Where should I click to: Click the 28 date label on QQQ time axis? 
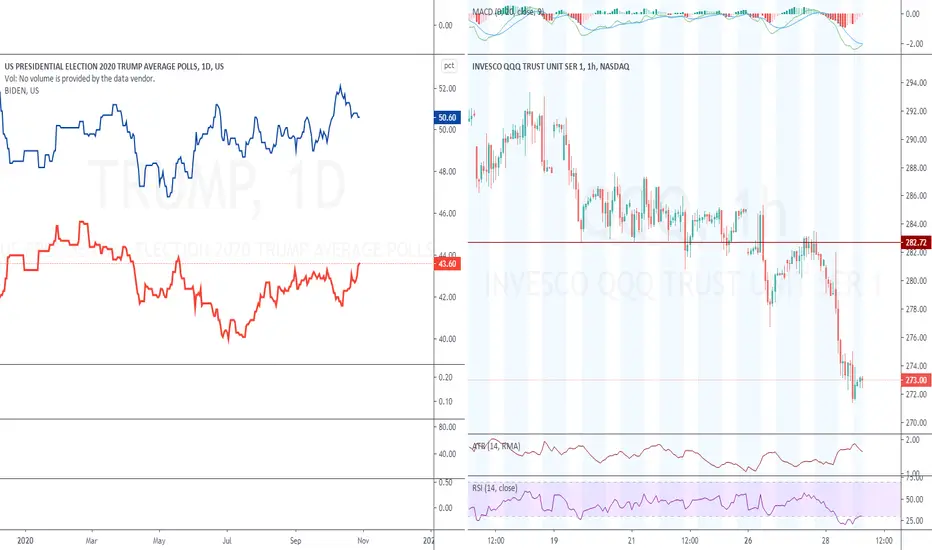pos(826,540)
